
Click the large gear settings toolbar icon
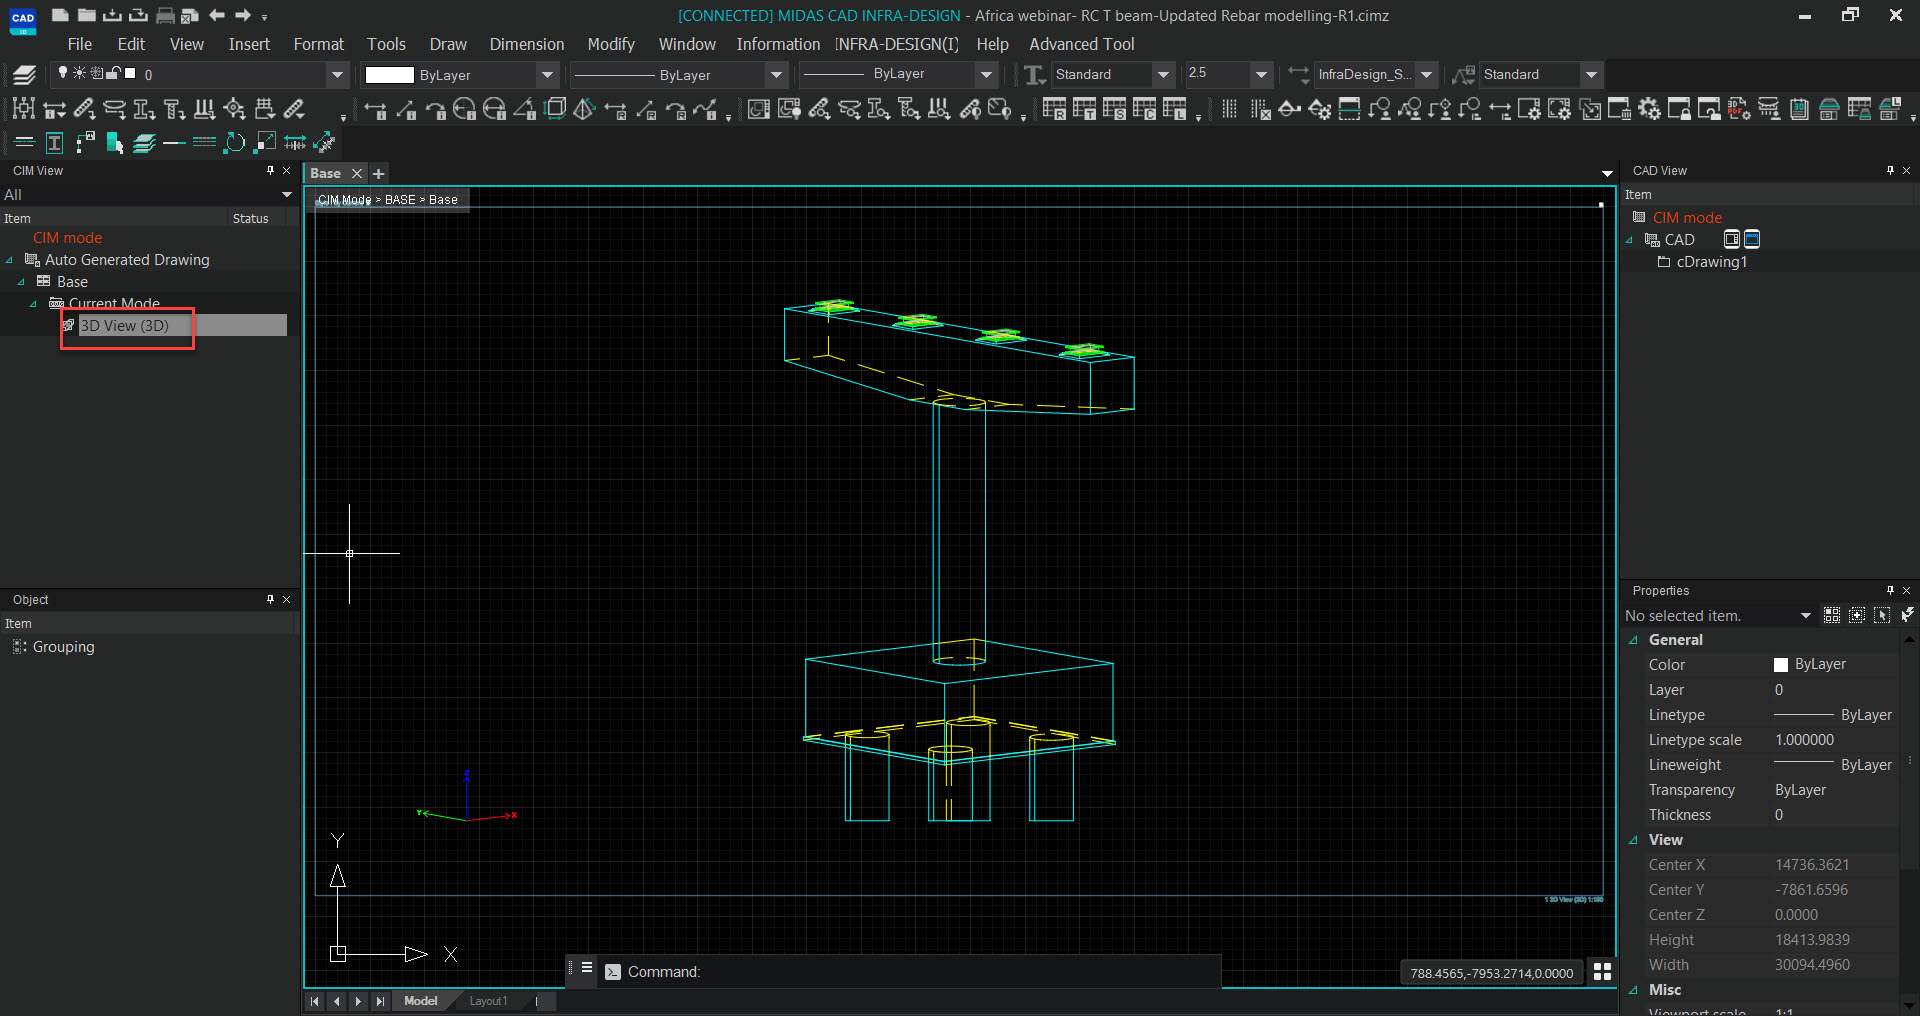[x=1649, y=108]
